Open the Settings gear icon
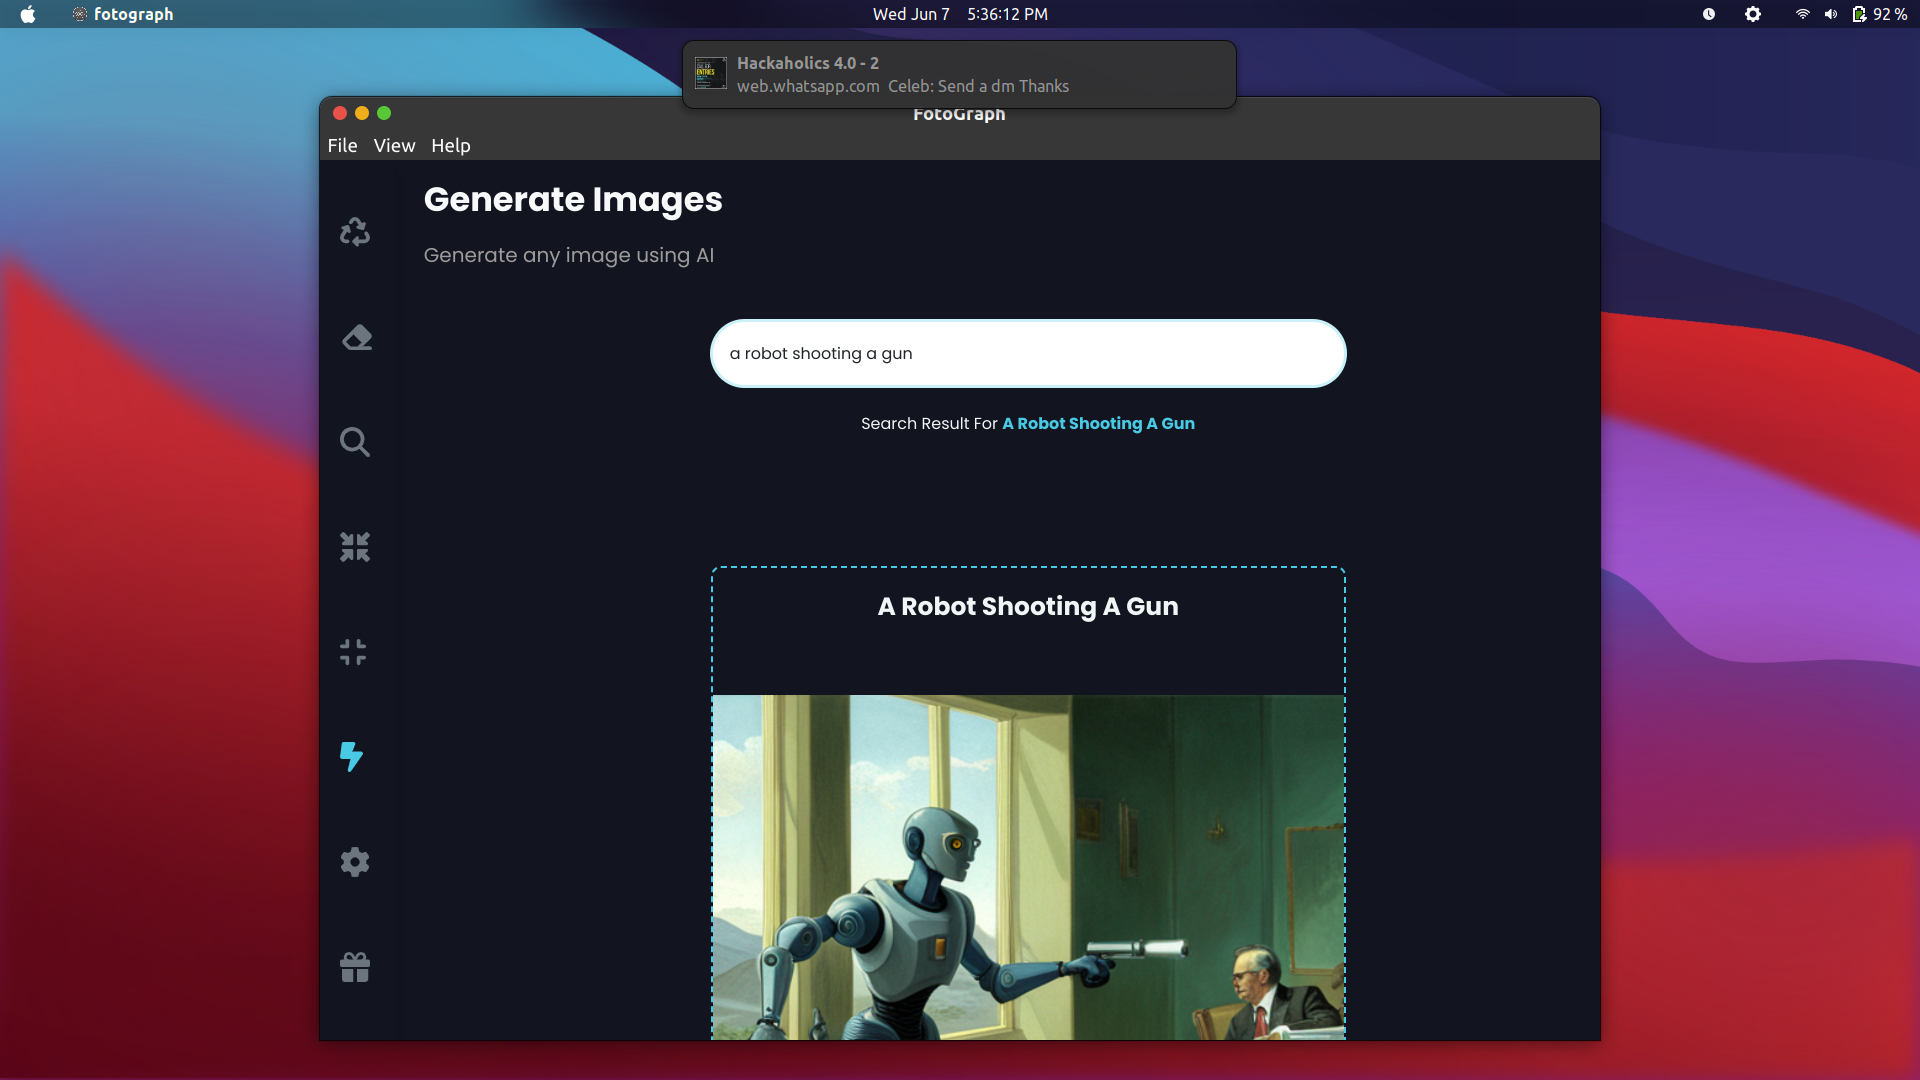 click(x=355, y=862)
